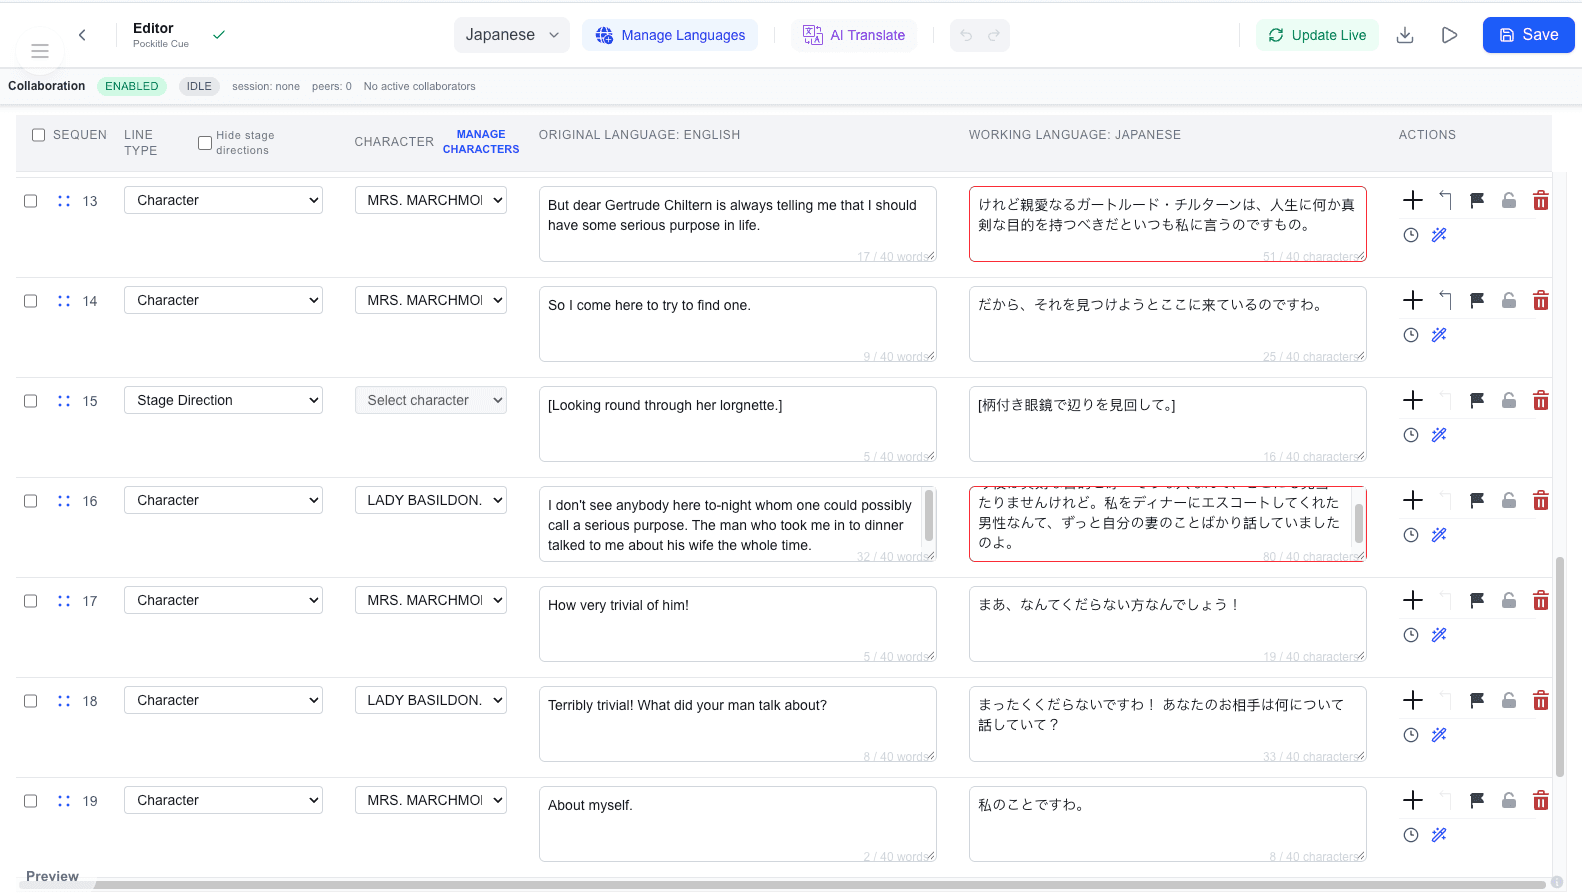Click Manage Languages button
The height and width of the screenshot is (896, 1582).
pyautogui.click(x=670, y=35)
